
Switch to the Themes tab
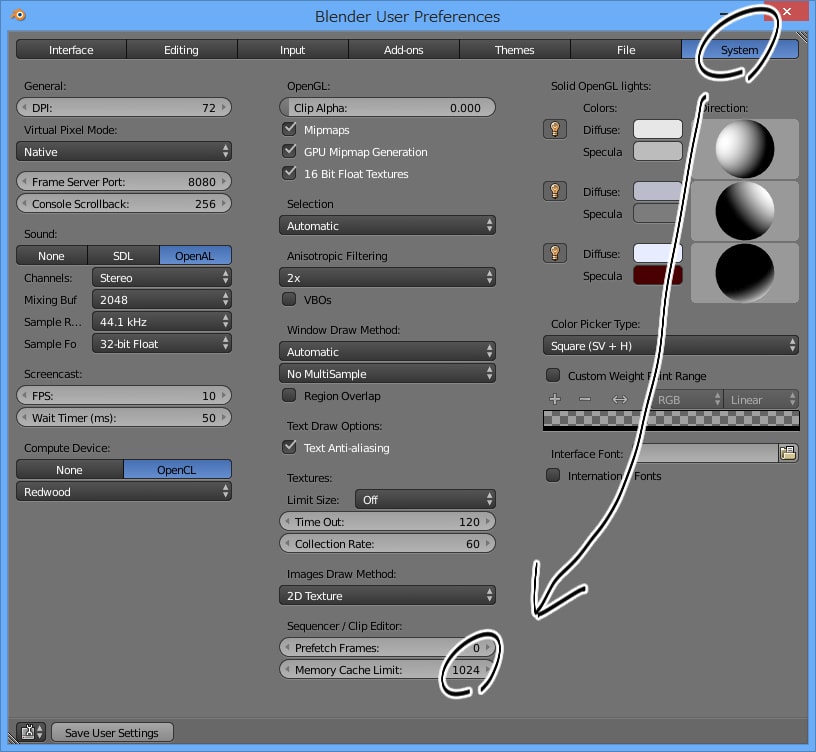pos(515,49)
